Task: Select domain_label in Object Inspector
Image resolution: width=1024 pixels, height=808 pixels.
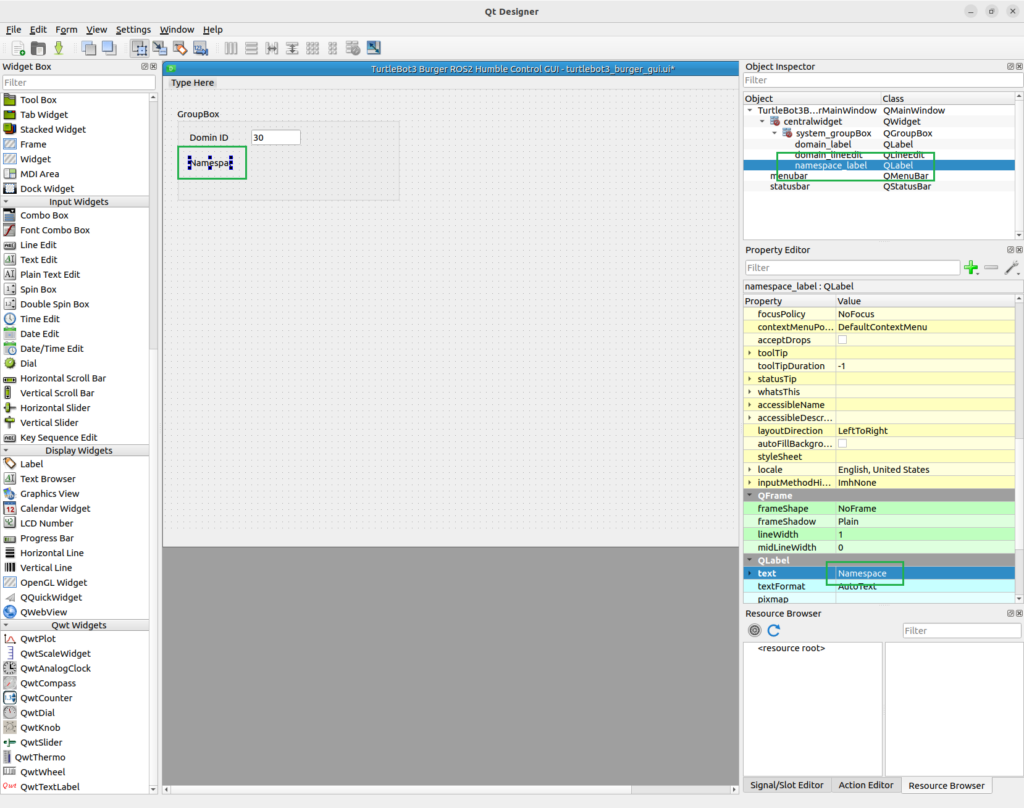Action: tap(823, 144)
